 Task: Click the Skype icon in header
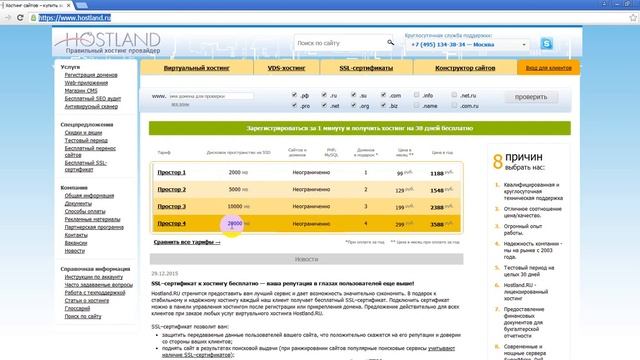tap(546, 43)
